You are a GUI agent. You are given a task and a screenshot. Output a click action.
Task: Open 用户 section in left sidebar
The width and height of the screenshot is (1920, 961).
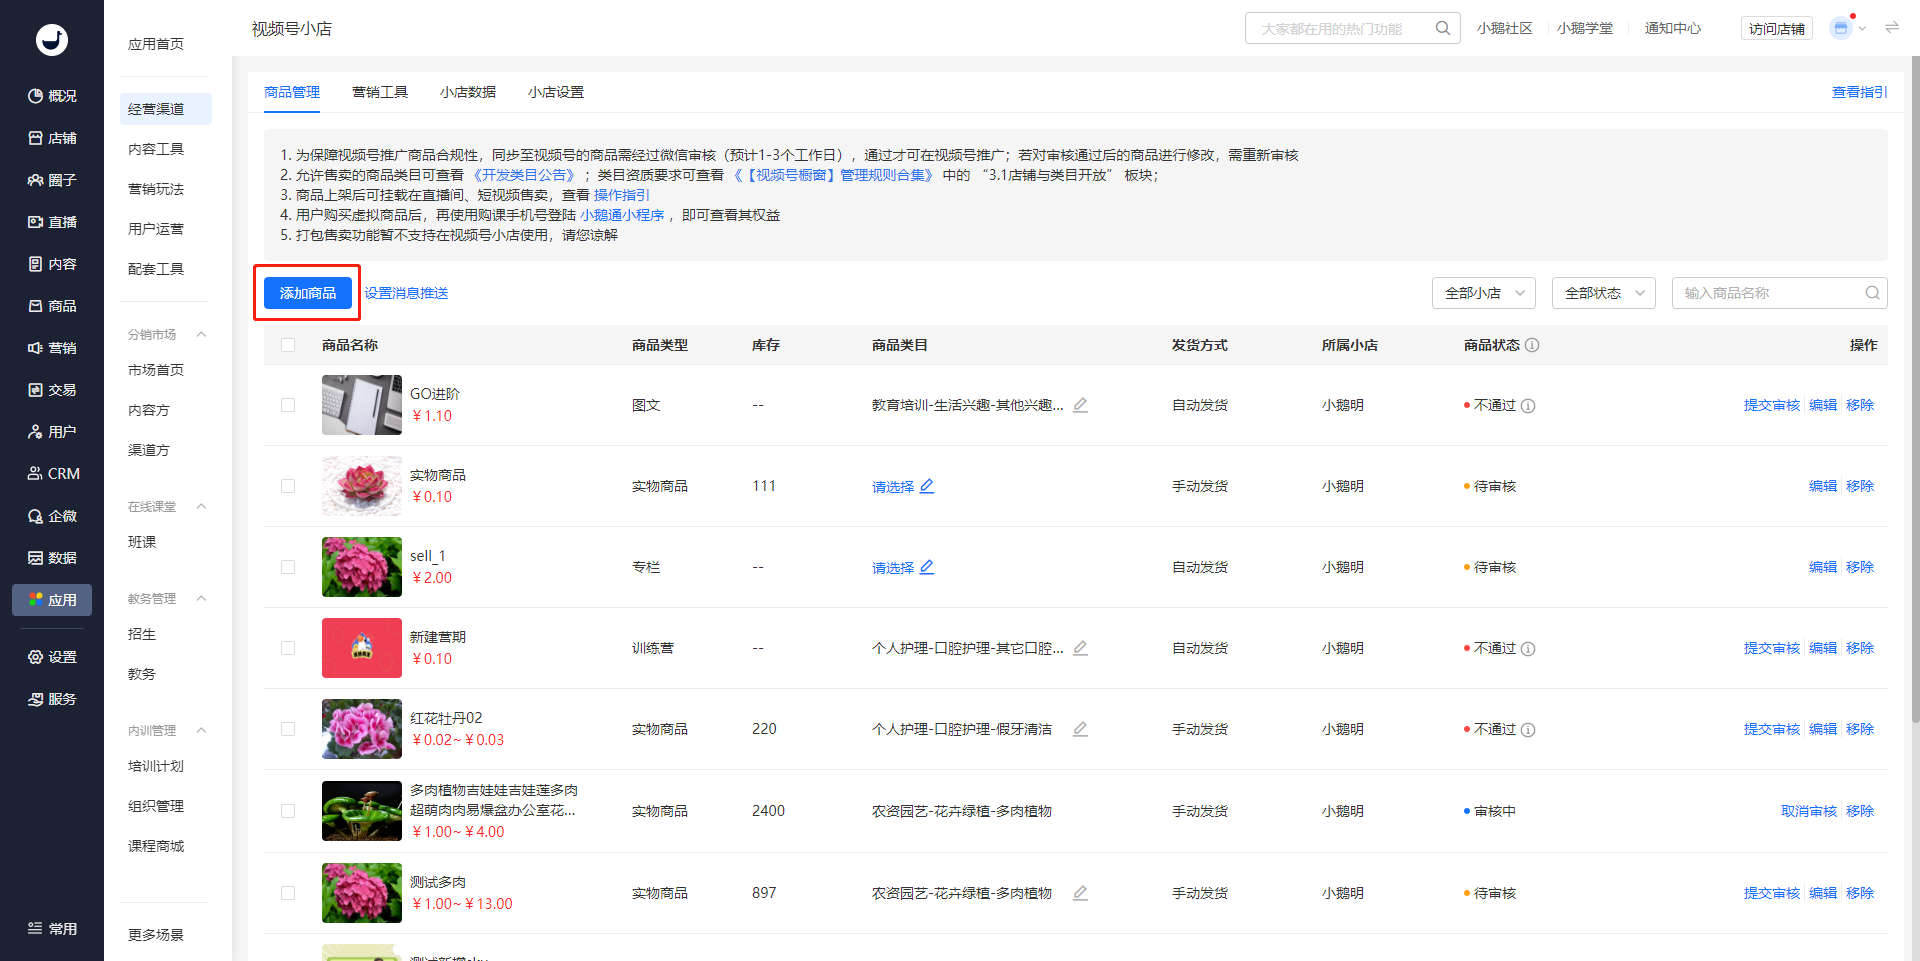52,432
